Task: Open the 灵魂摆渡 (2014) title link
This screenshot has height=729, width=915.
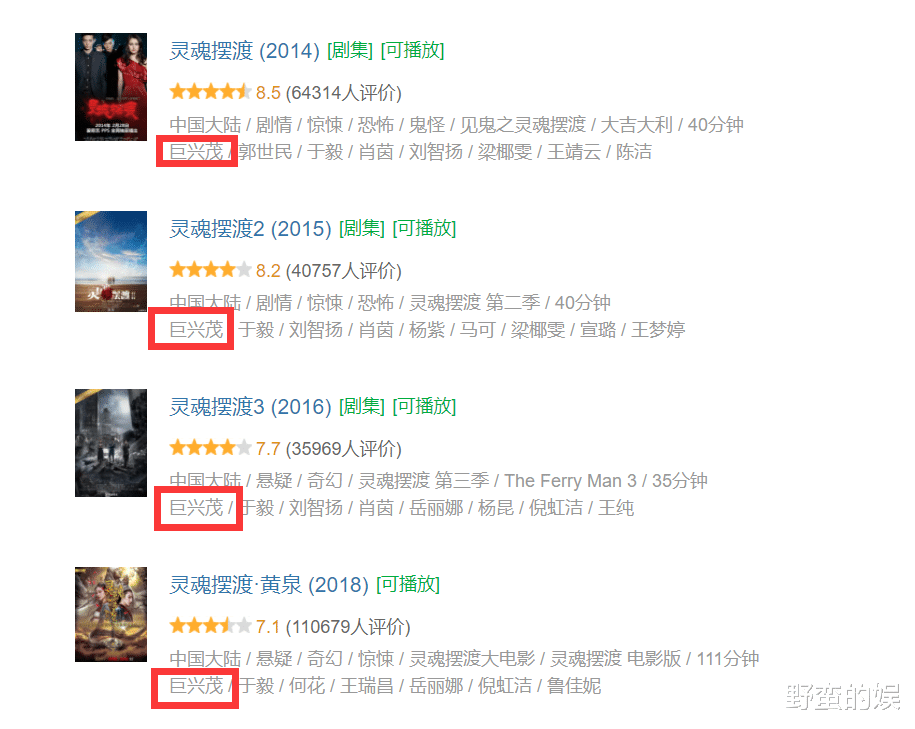Action: (x=245, y=51)
